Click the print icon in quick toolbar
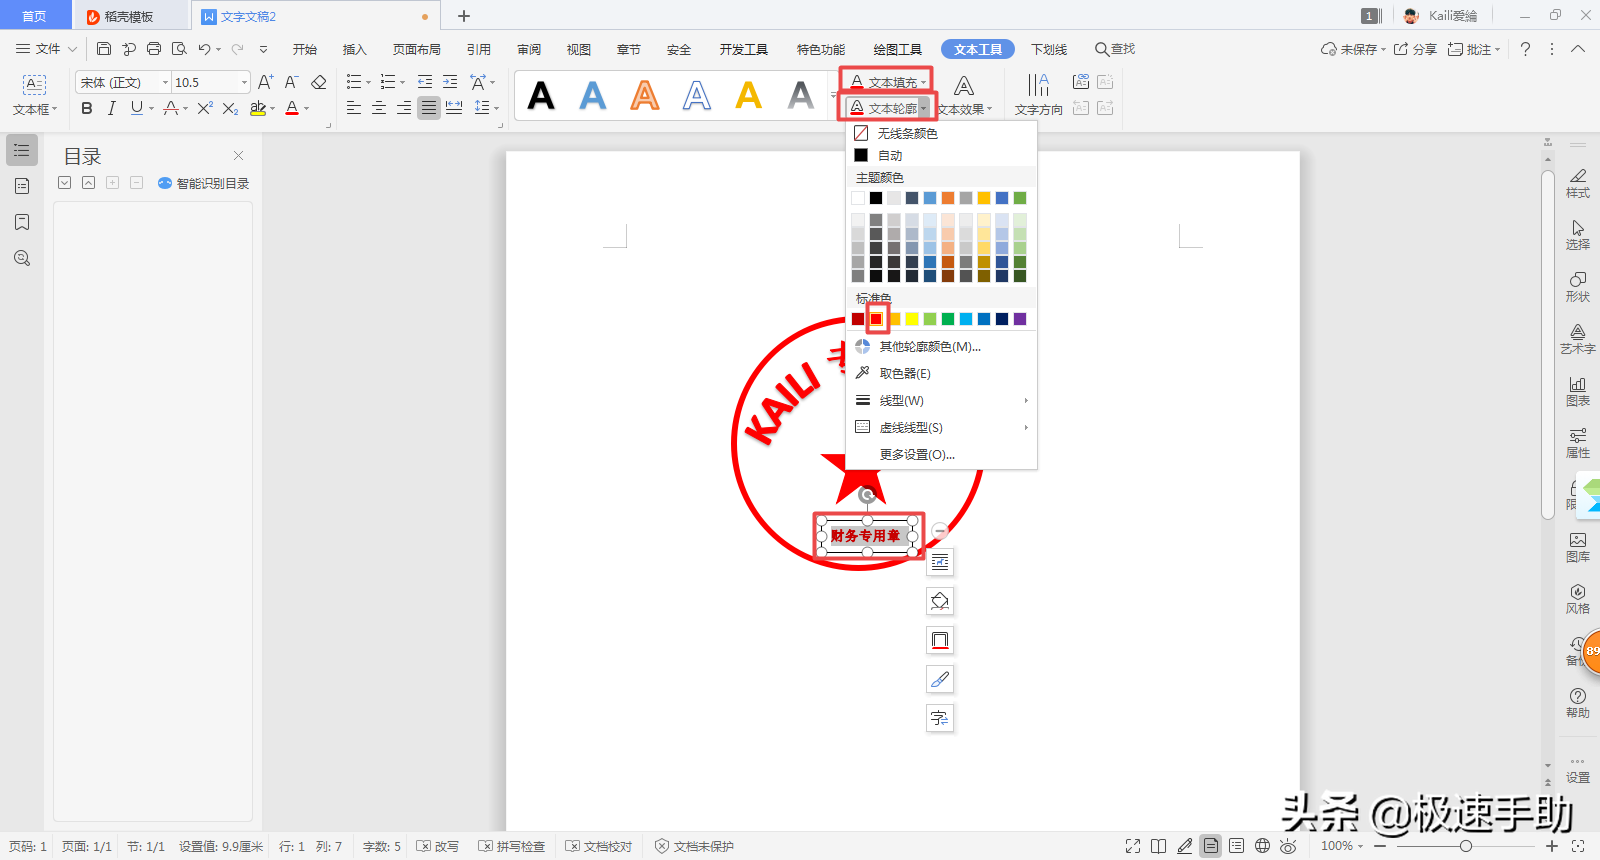 coord(154,49)
